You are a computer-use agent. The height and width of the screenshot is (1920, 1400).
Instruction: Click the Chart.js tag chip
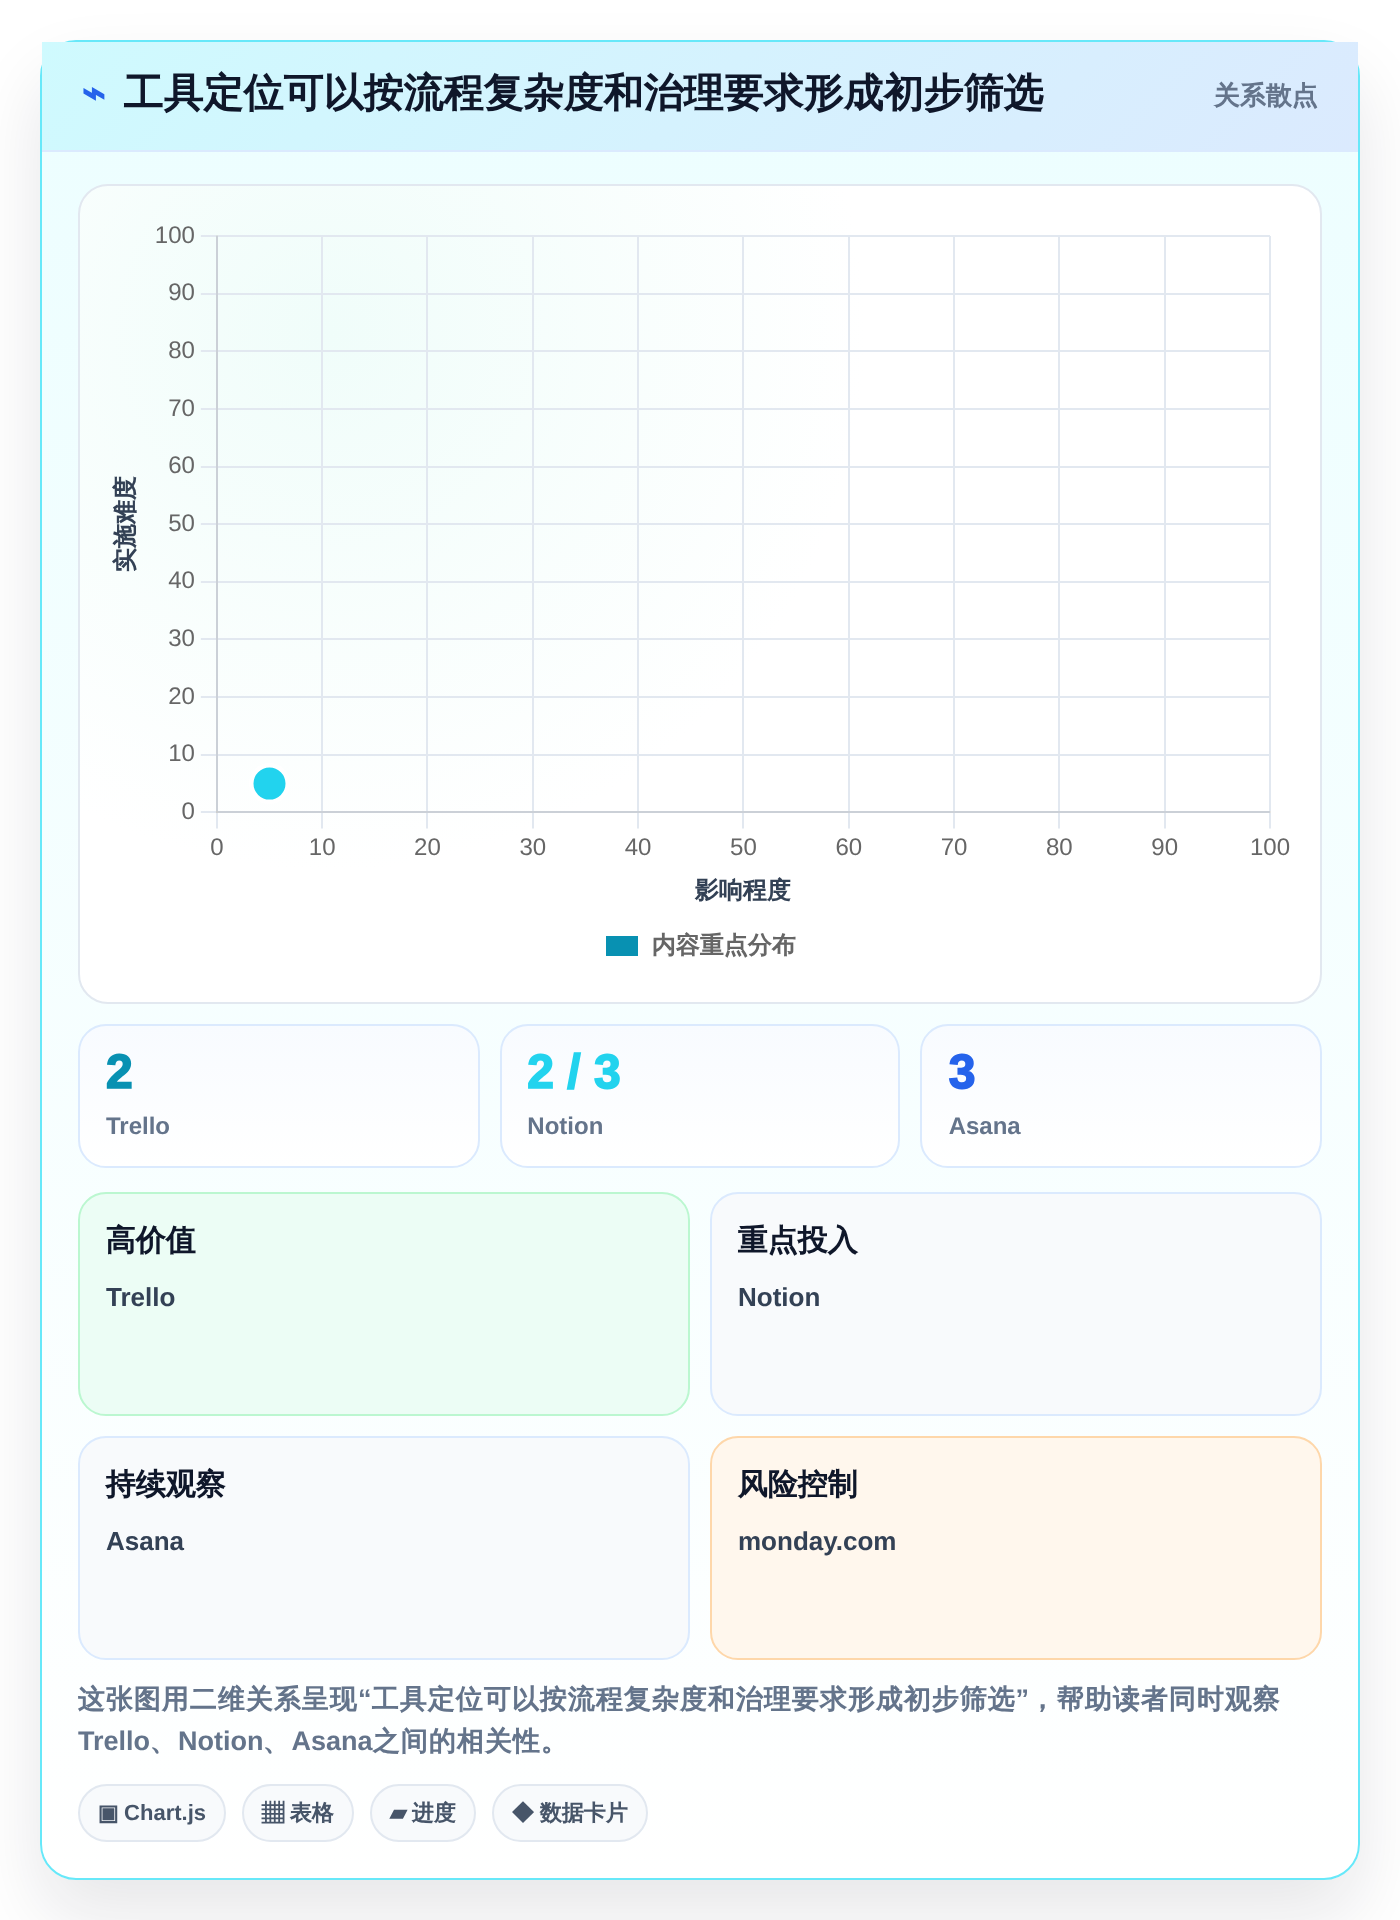pos(152,1813)
